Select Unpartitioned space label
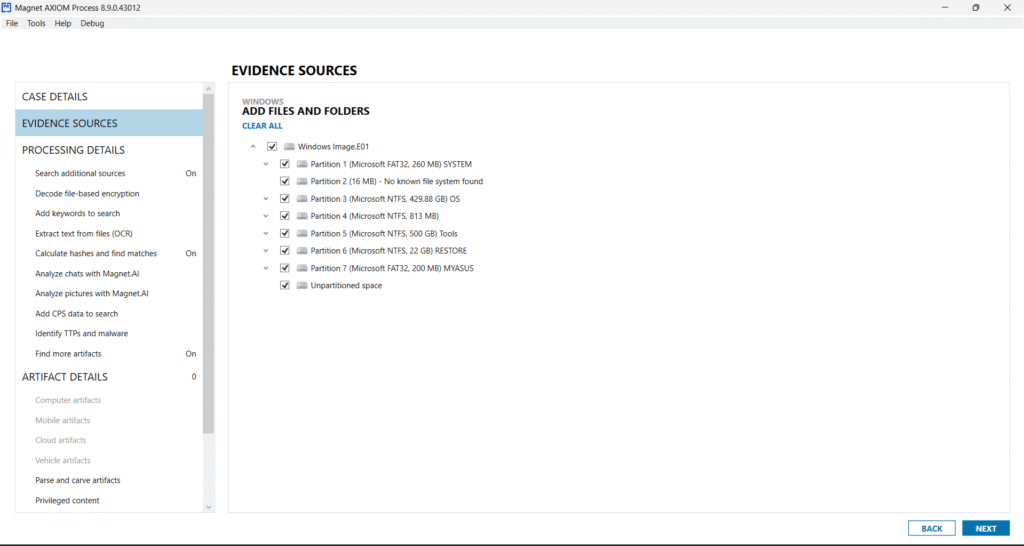 click(x=346, y=285)
